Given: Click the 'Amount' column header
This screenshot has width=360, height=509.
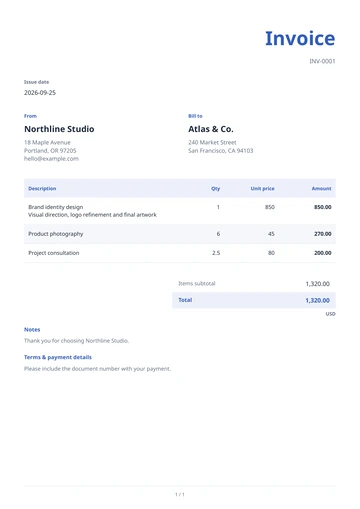Looking at the screenshot, I should 321,189.
